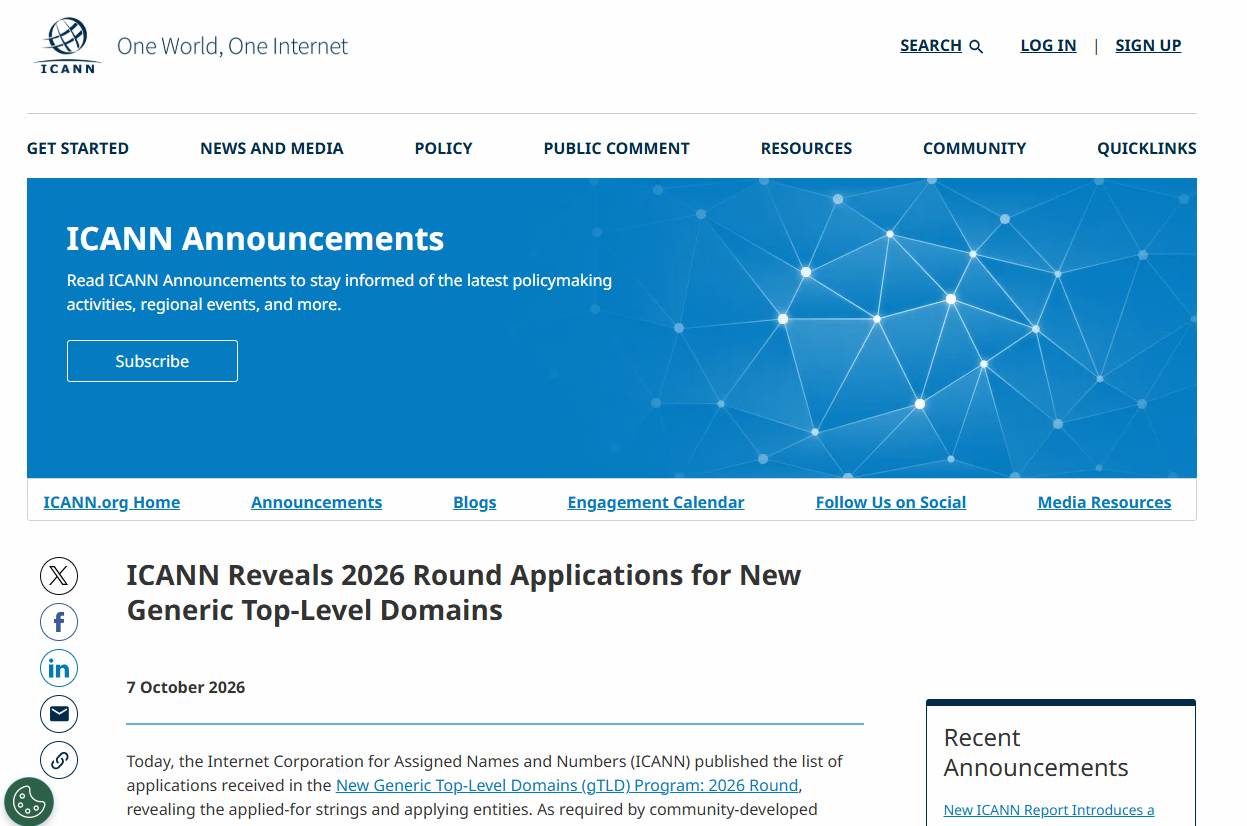
Task: Open 'New ICANN Report Introduces a' announcement
Action: pyautogui.click(x=1049, y=810)
